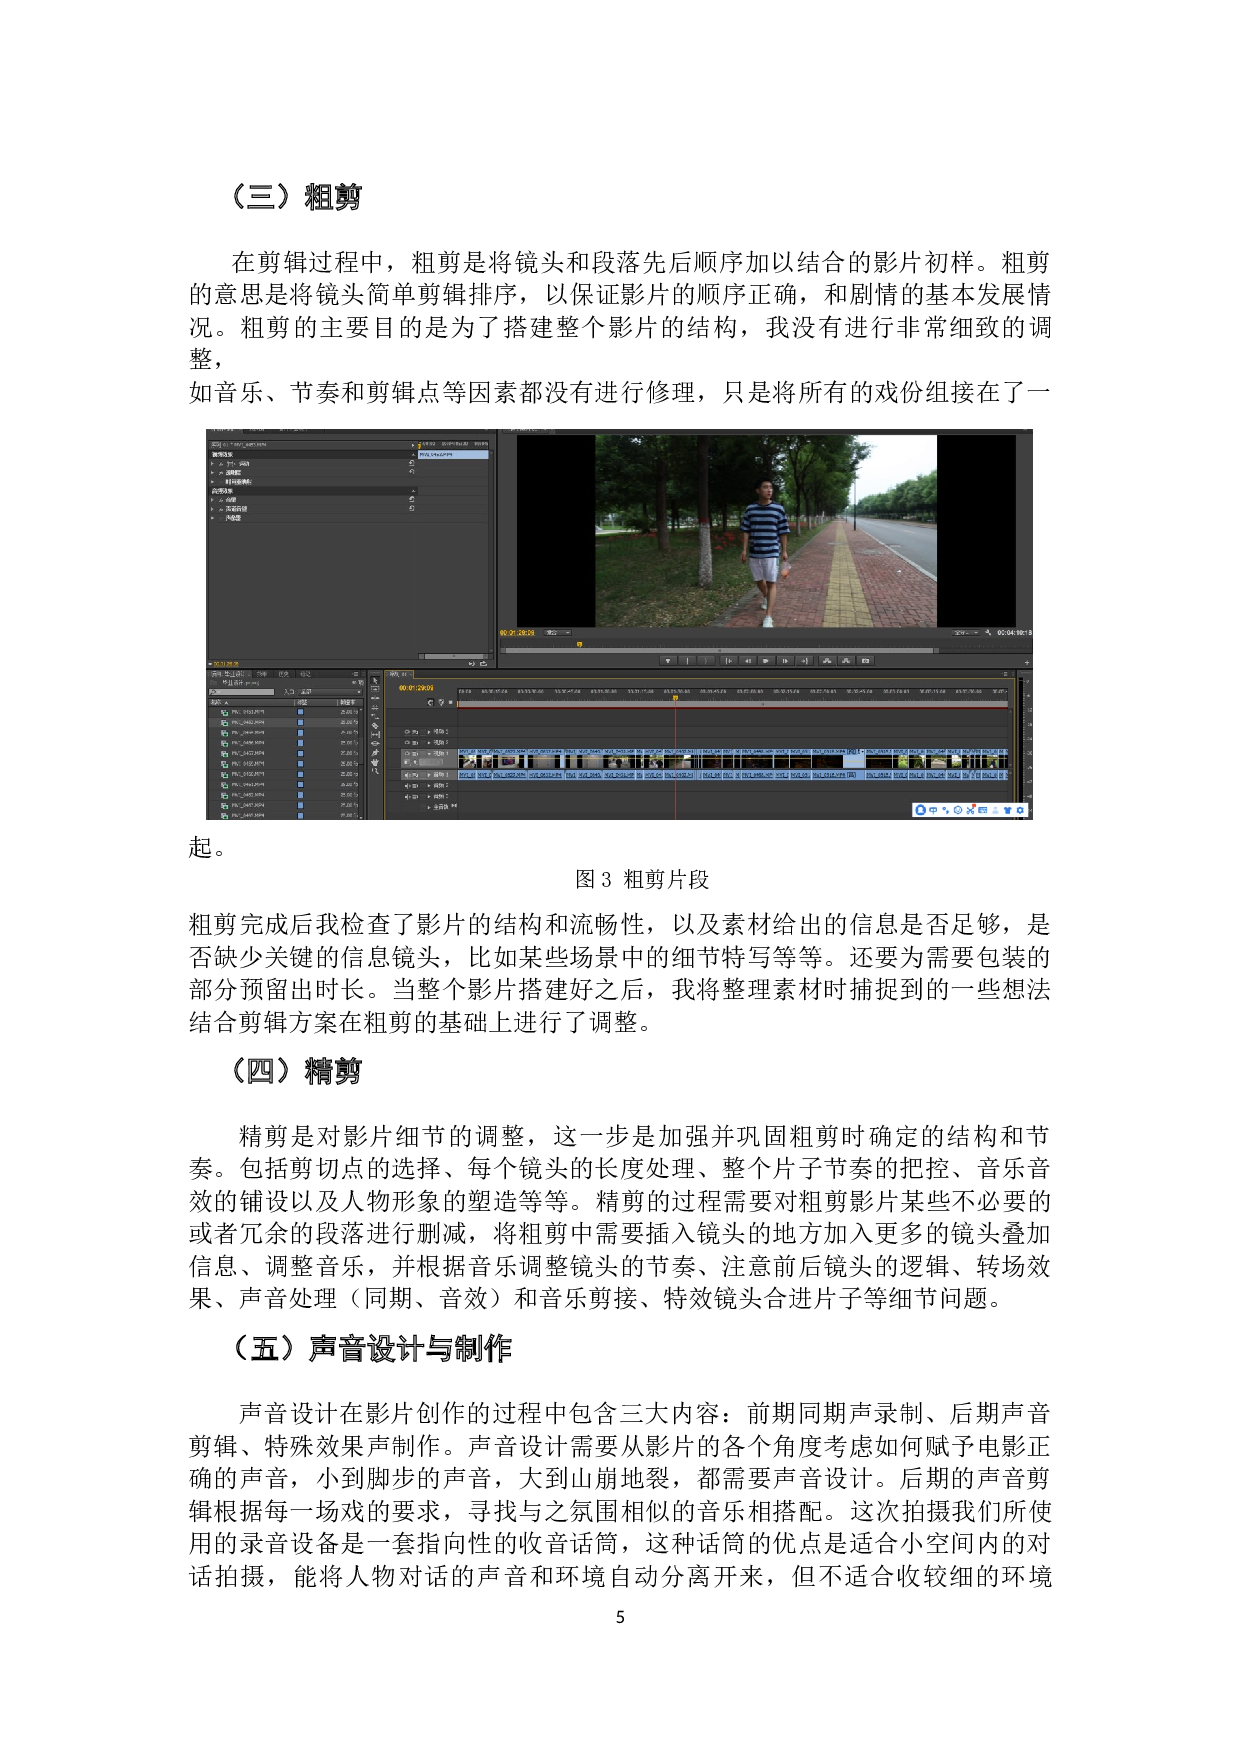Expand the first audio effect property row
1240x1754 pixels.
click(212, 500)
